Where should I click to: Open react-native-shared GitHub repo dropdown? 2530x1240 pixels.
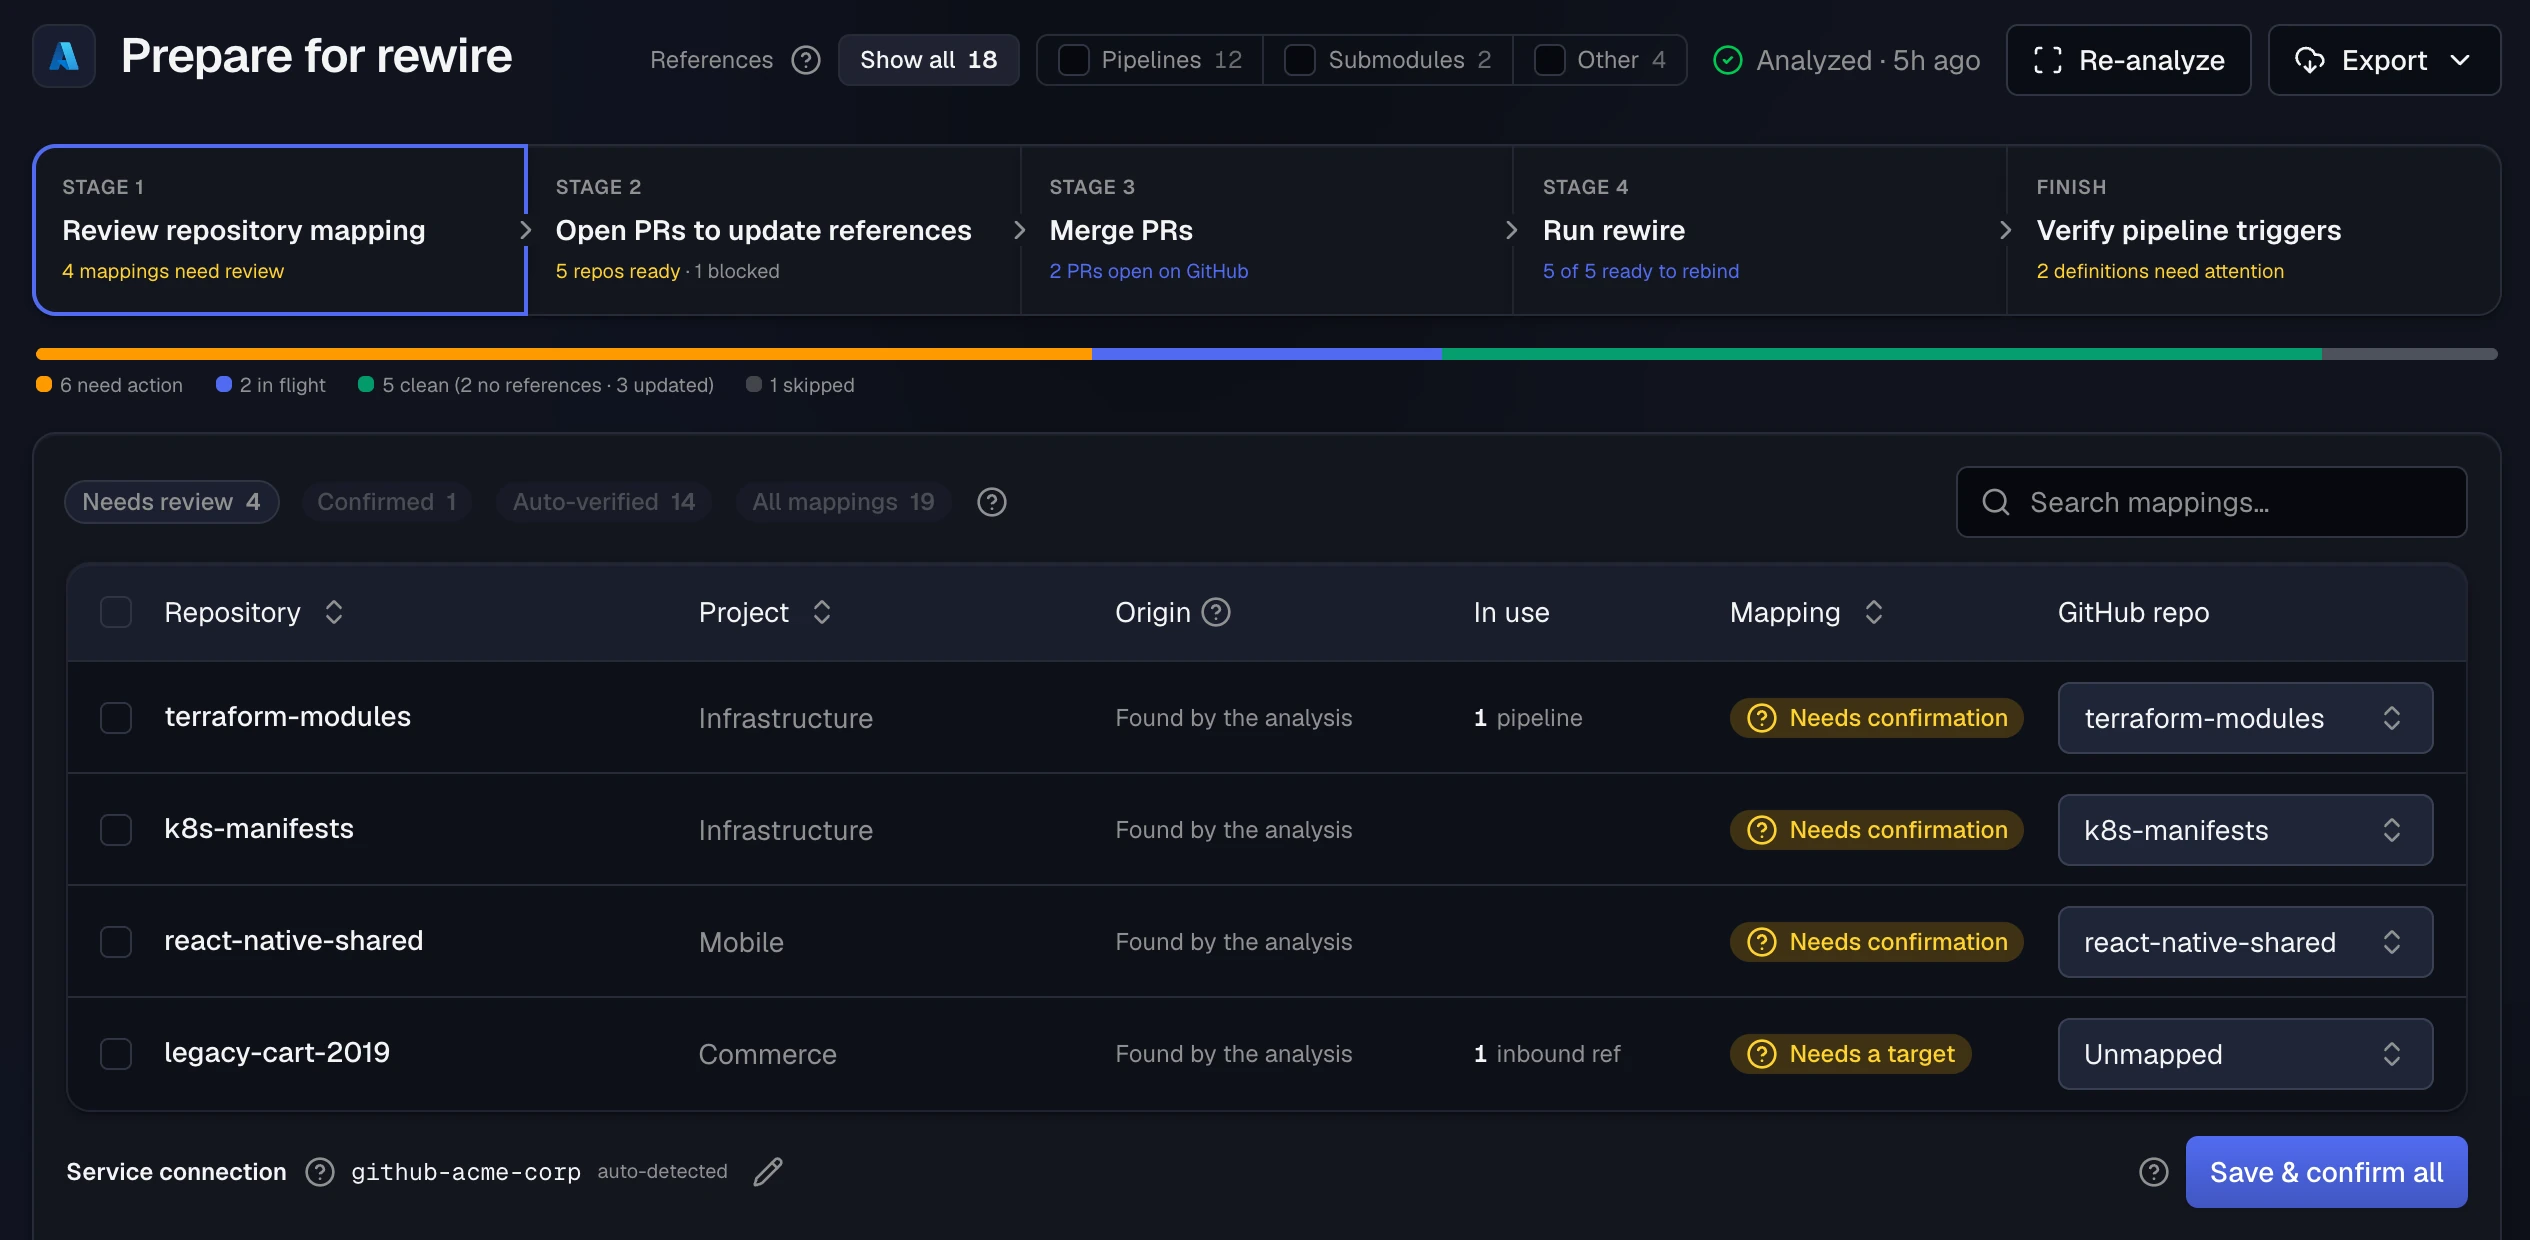pos(2245,942)
